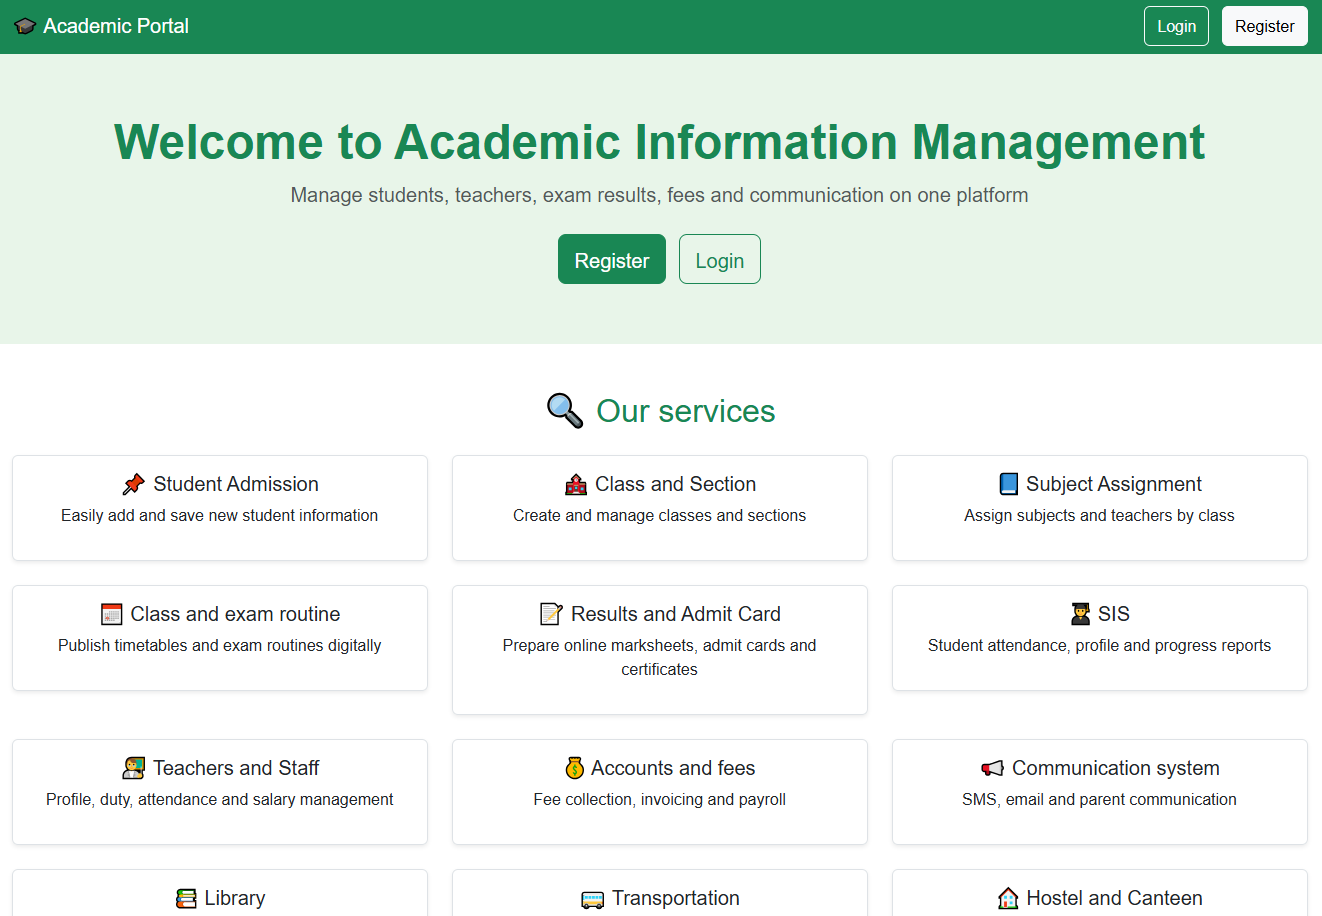Click the green Register button in the hero section
The height and width of the screenshot is (916, 1322).
pyautogui.click(x=611, y=259)
